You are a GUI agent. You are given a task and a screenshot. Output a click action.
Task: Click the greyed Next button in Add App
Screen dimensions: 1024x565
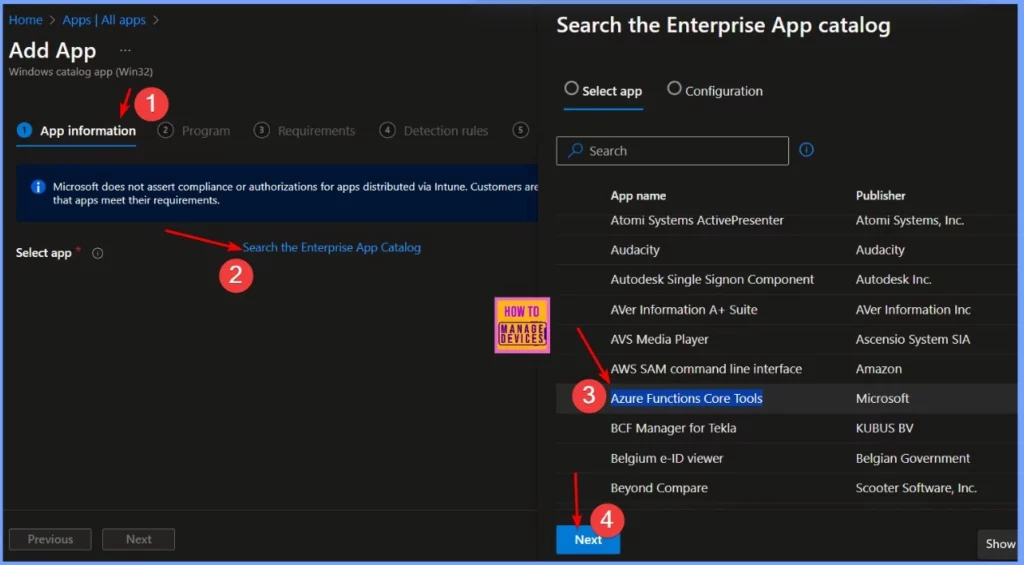(x=138, y=540)
